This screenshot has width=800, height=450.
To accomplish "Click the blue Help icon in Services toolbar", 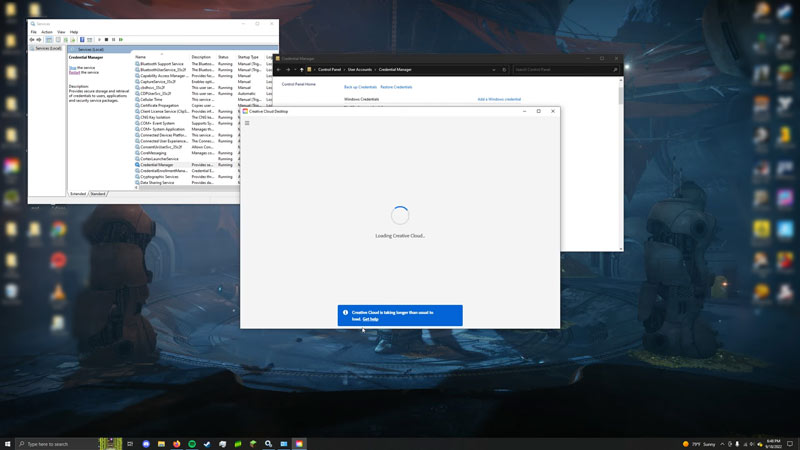I will coord(82,40).
